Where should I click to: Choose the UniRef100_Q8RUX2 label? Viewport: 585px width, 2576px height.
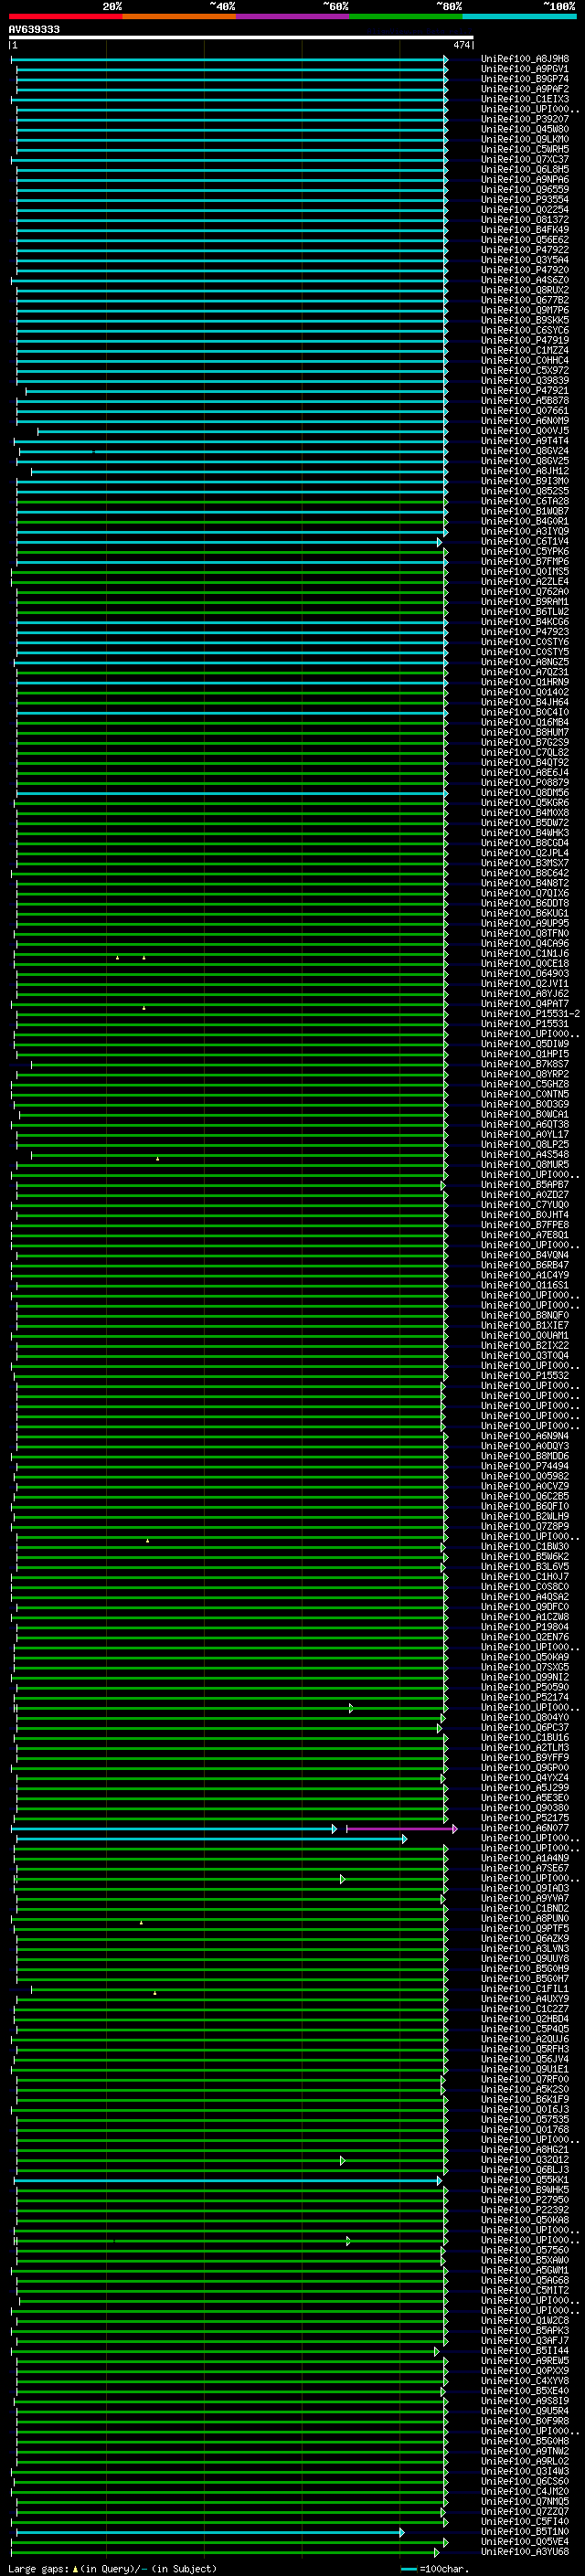[525, 290]
